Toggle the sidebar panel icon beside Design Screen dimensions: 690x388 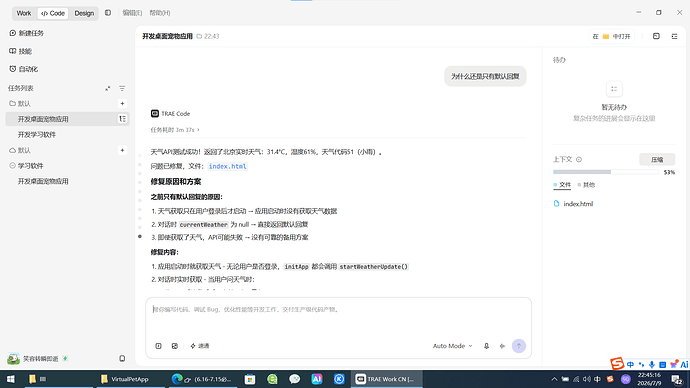tap(108, 13)
